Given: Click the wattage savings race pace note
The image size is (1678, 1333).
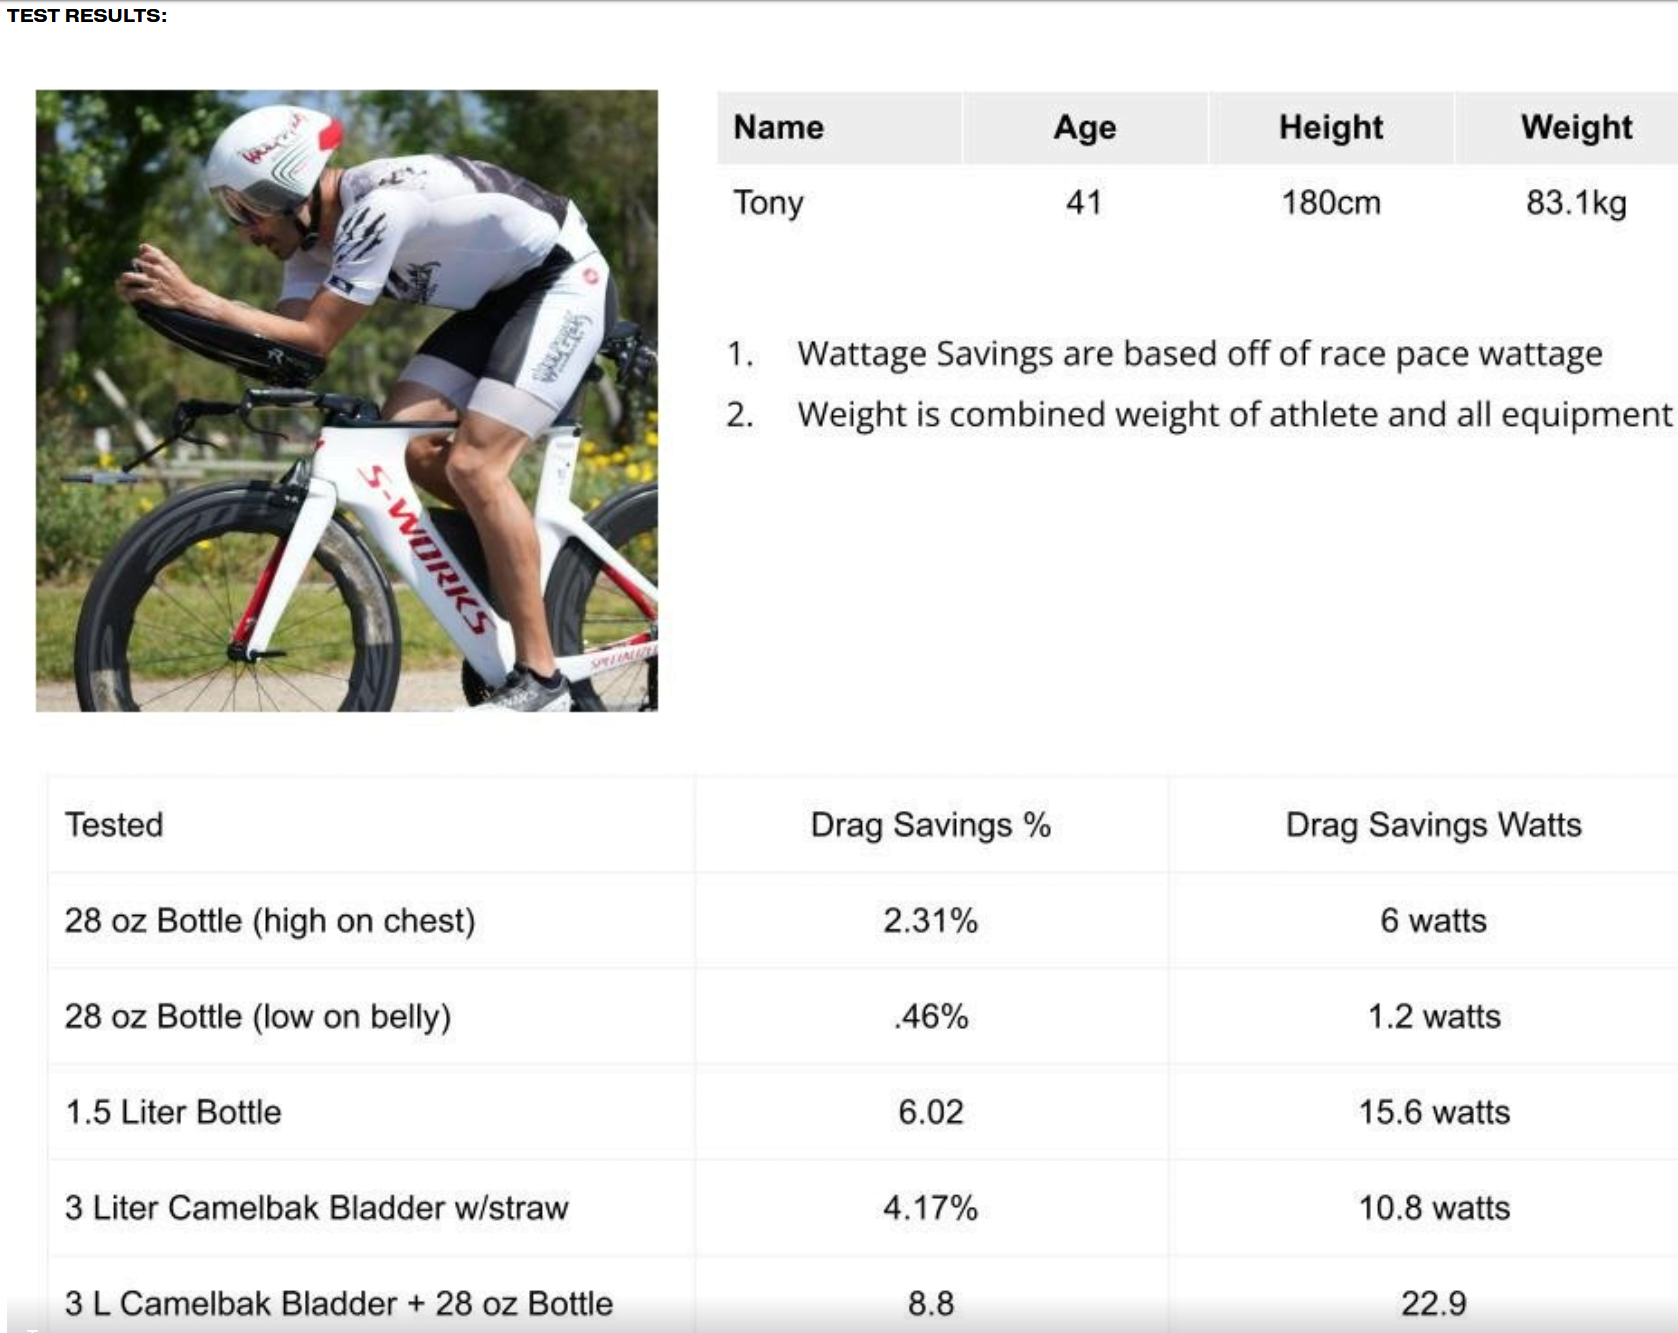Looking at the screenshot, I should pyautogui.click(x=1200, y=354).
